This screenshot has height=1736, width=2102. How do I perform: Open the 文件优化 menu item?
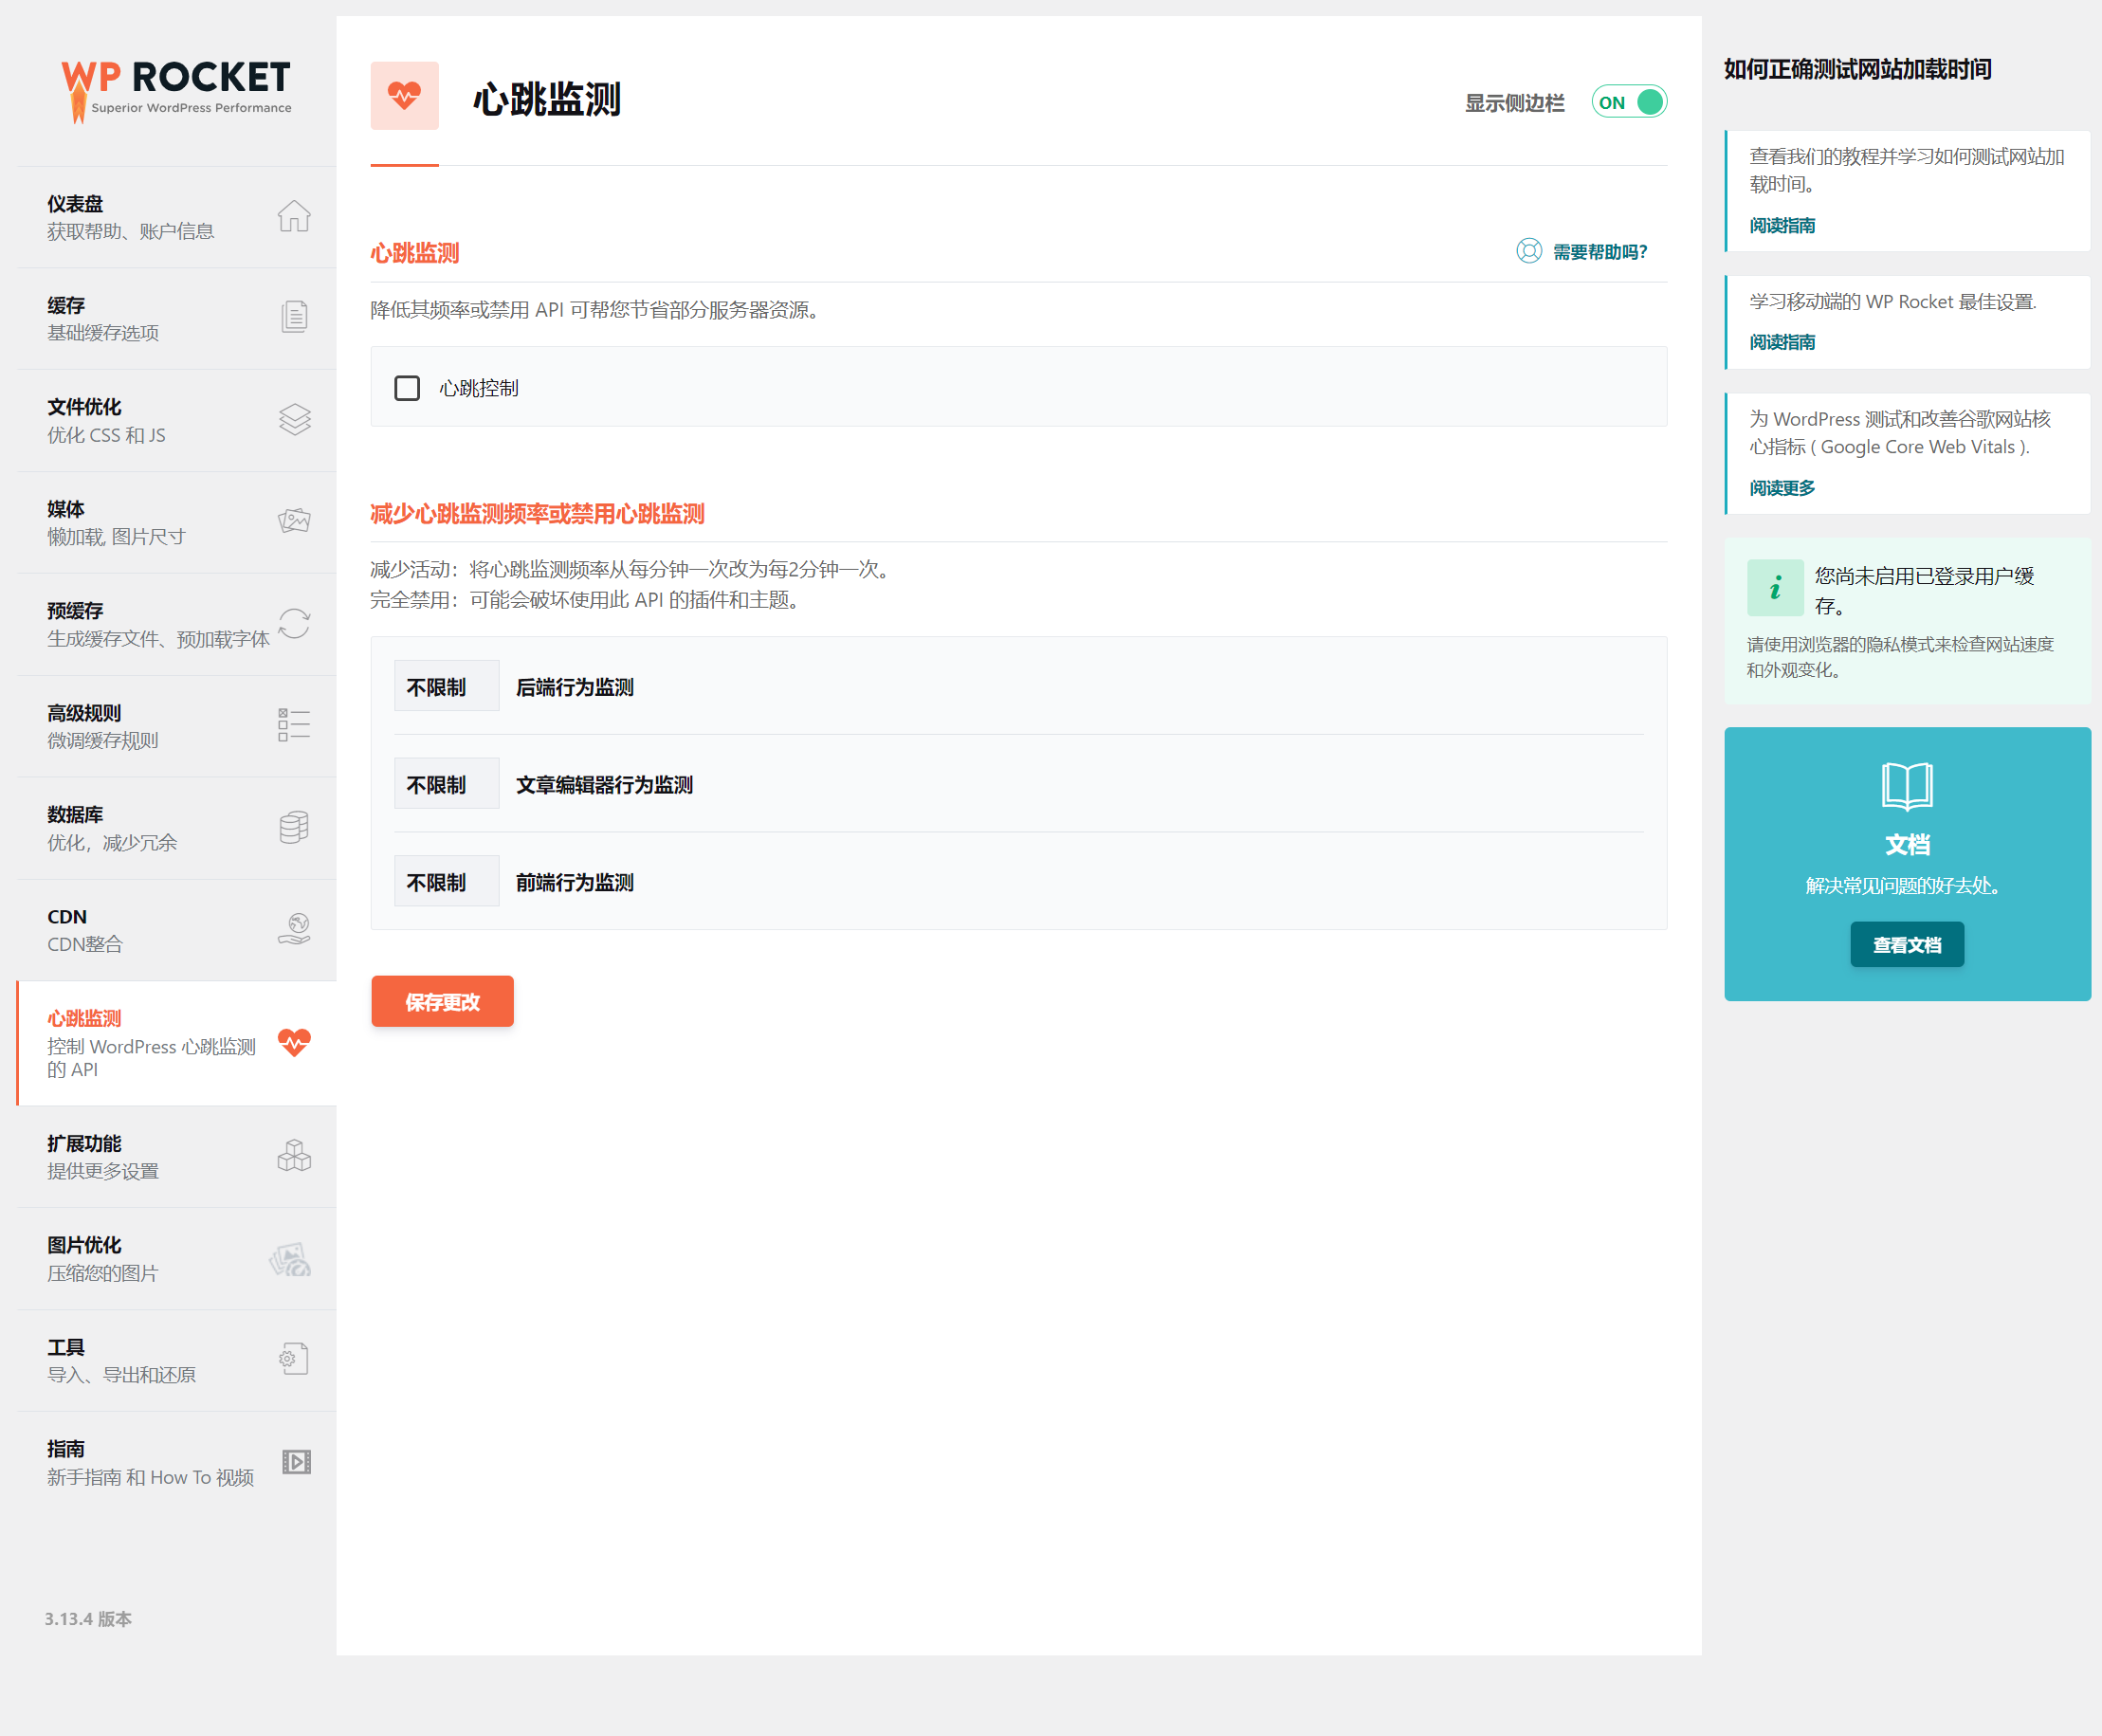[177, 421]
